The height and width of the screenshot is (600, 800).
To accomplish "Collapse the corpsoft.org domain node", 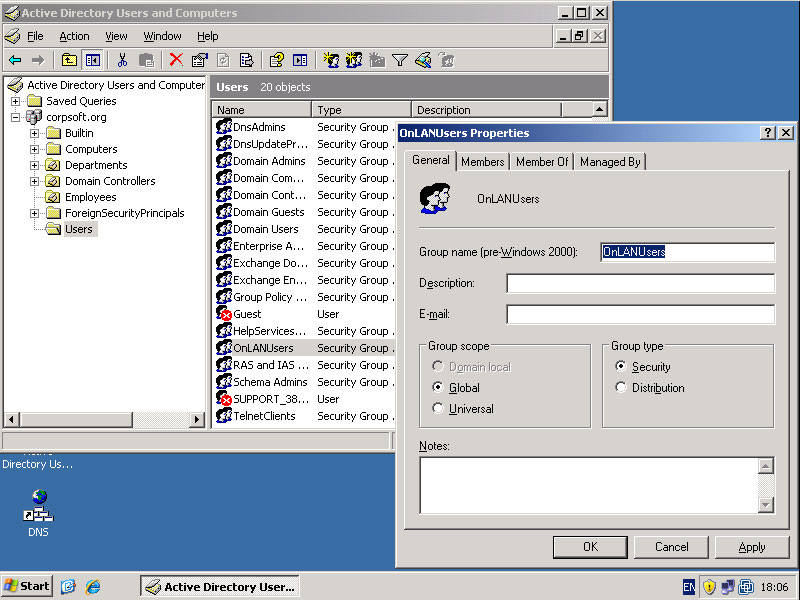I will pyautogui.click(x=16, y=117).
